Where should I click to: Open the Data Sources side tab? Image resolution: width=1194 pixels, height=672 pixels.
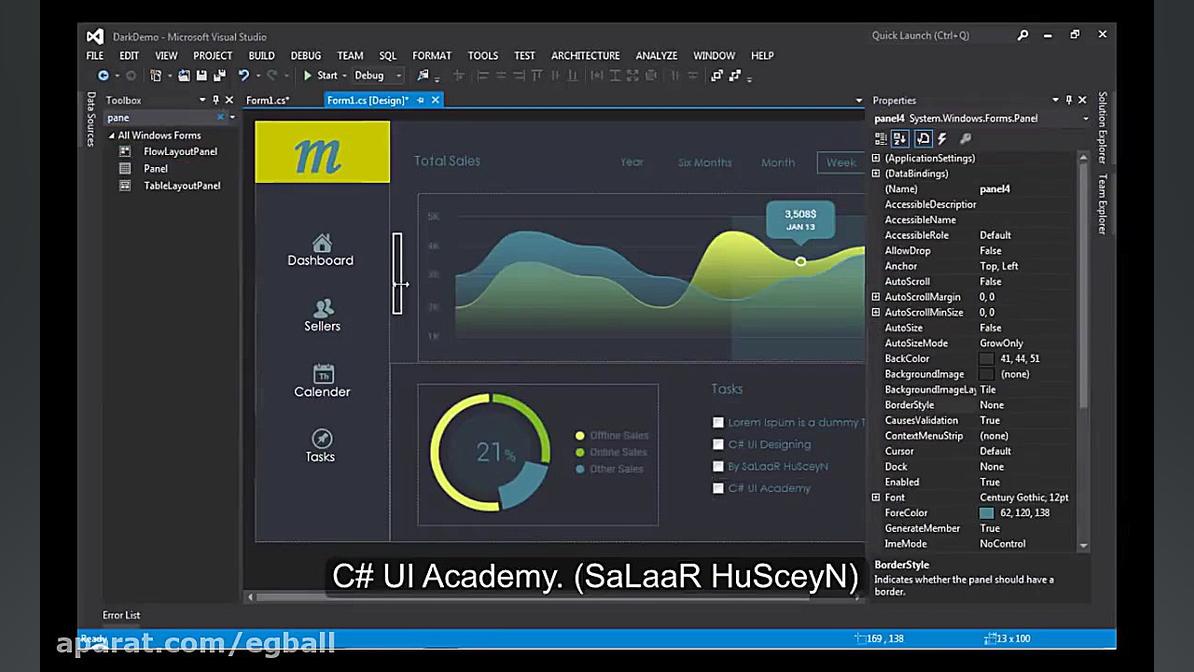(x=91, y=119)
